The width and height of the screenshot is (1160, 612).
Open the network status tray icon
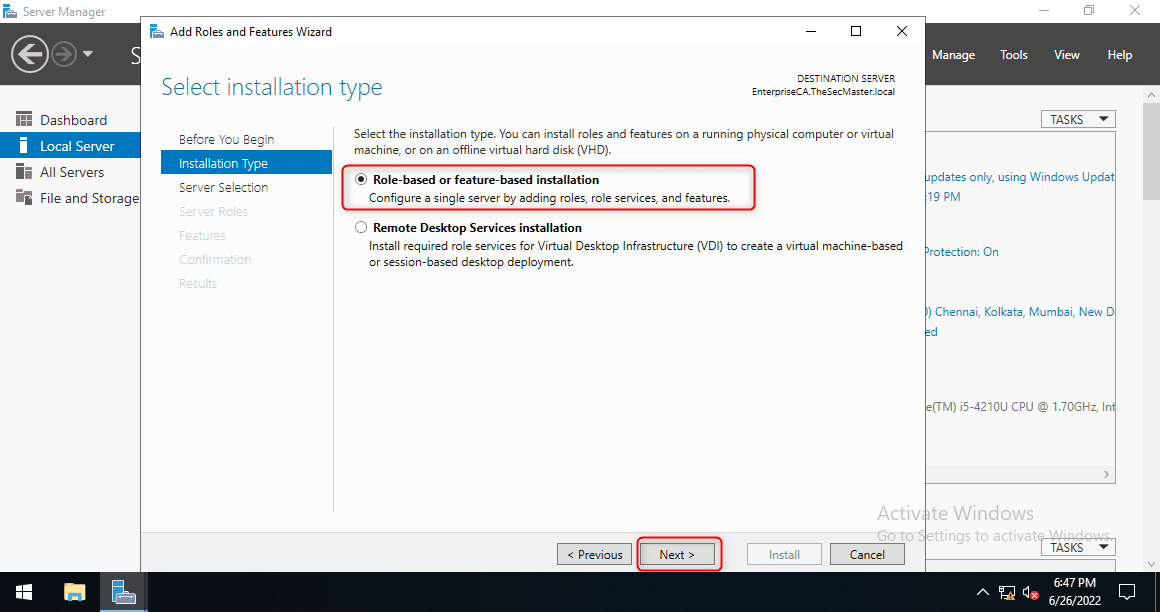tap(1007, 593)
